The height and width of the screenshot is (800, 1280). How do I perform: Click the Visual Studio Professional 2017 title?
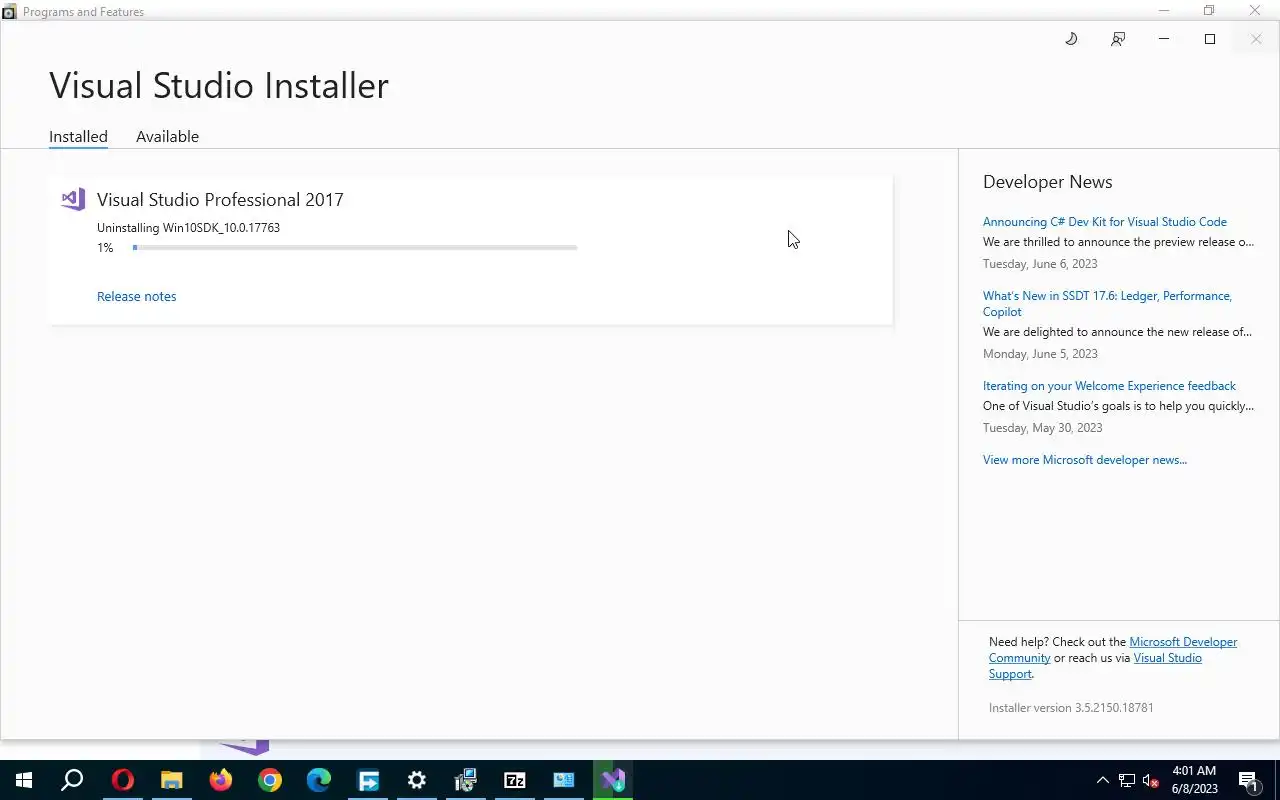point(220,200)
